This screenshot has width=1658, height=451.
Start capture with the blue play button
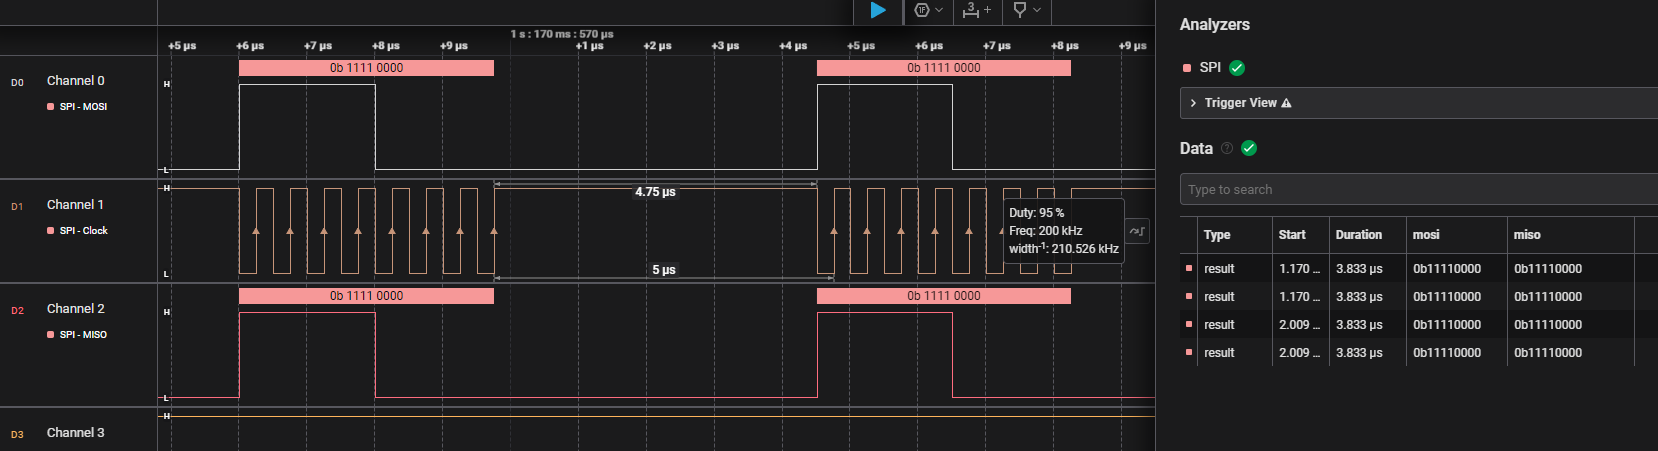pos(877,10)
